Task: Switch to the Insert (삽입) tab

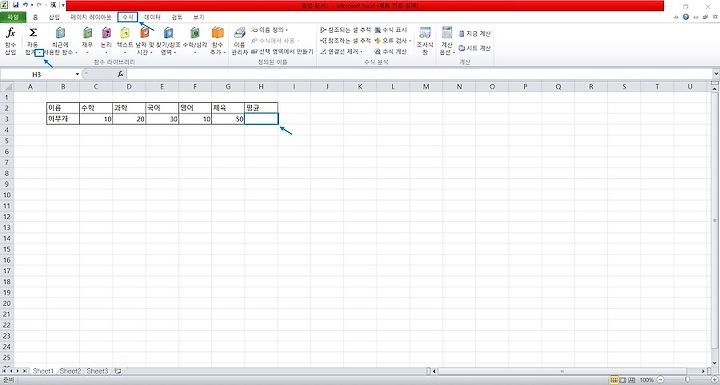Action: pyautogui.click(x=55, y=17)
